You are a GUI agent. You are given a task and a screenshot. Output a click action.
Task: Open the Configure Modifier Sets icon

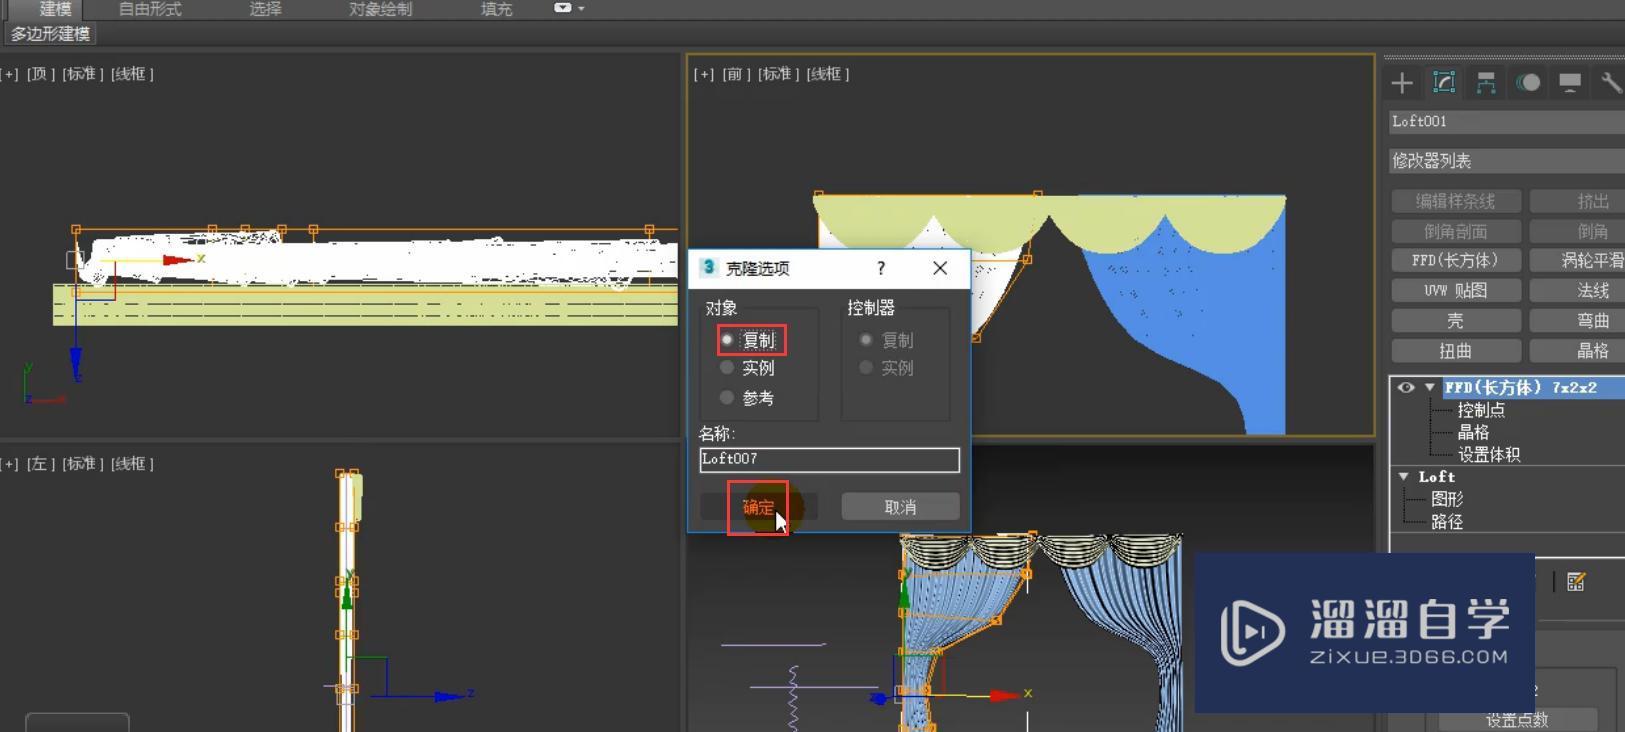(x=1576, y=582)
